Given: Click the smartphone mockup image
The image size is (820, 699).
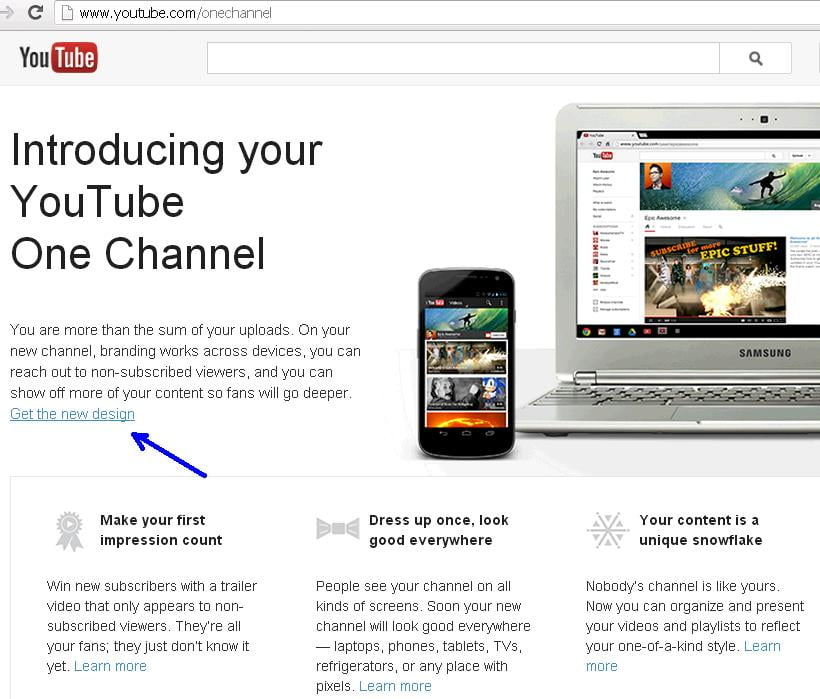Looking at the screenshot, I should click(x=466, y=363).
